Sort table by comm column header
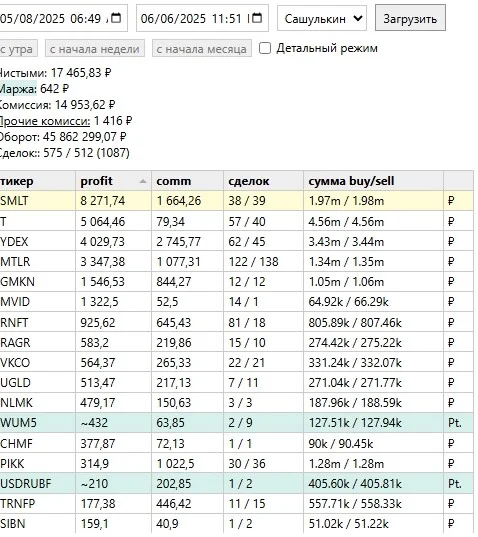The width and height of the screenshot is (478, 537). click(188, 181)
